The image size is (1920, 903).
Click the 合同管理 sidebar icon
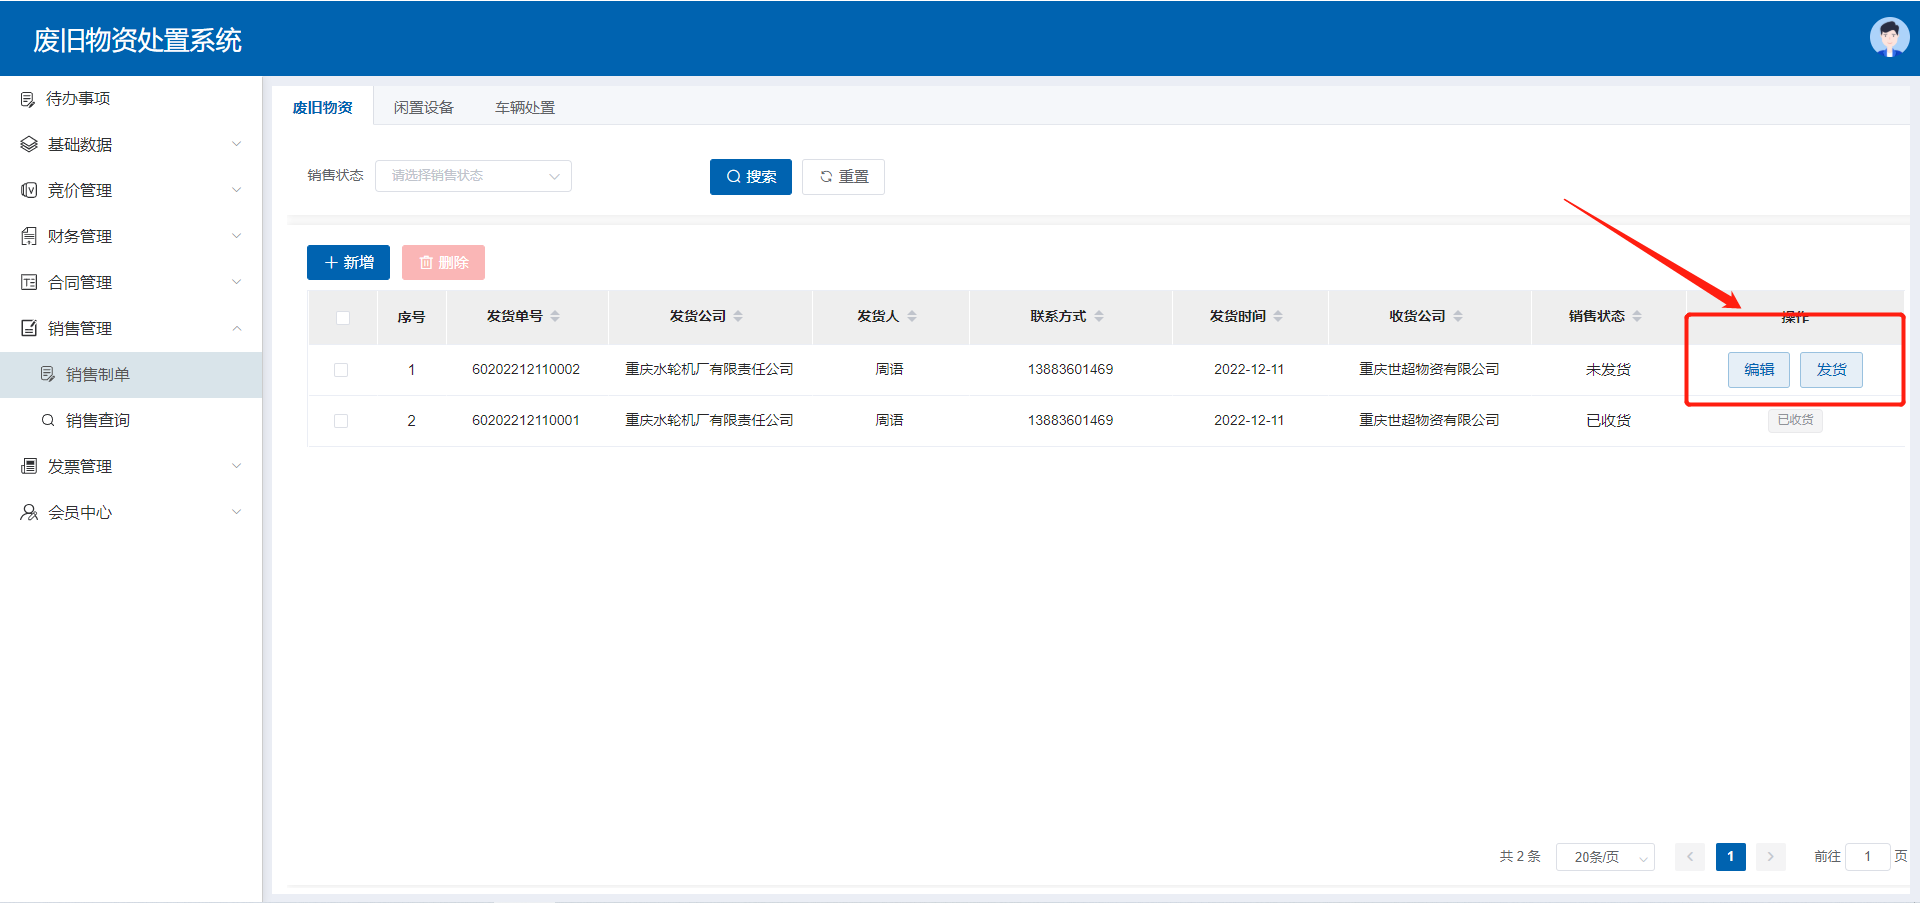[29, 282]
